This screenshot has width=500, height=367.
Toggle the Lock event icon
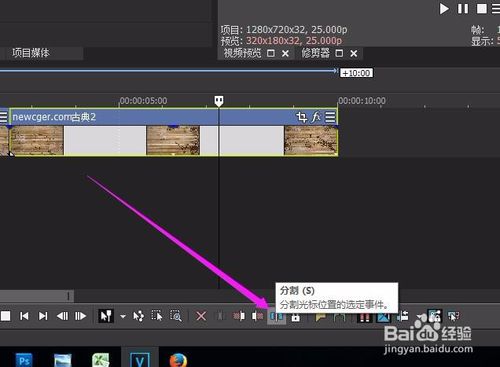(295, 317)
